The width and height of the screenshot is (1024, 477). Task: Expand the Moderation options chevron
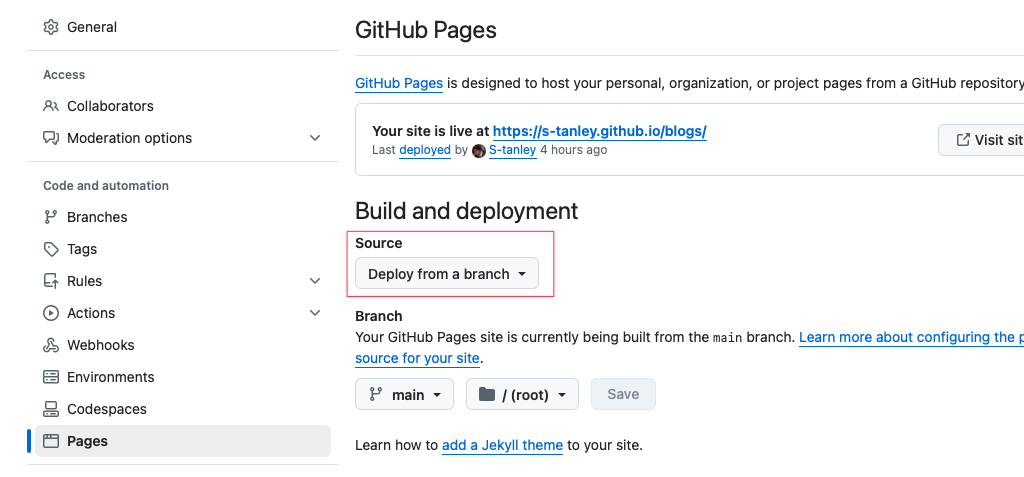click(315, 138)
